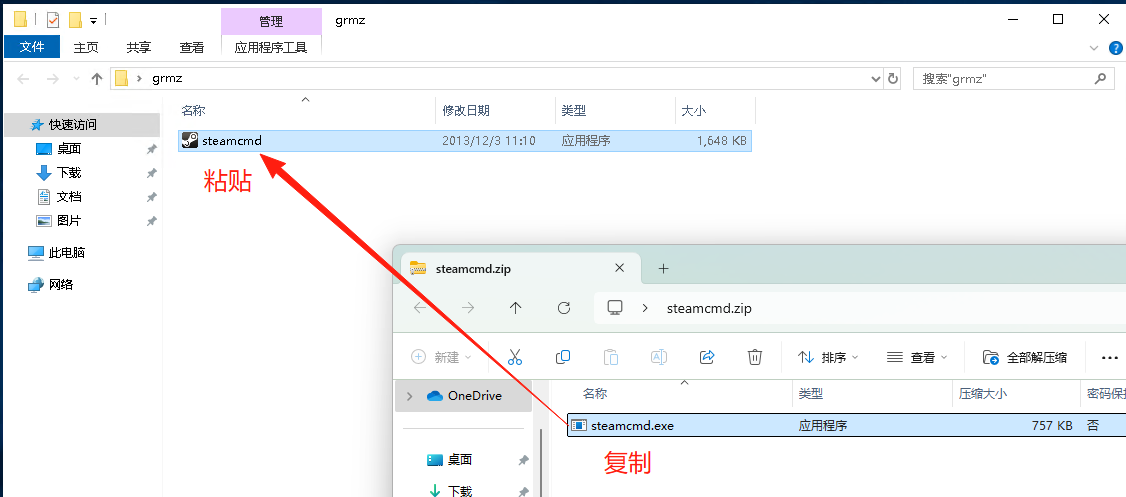Select 此电脑 in the navigation pane

(x=67, y=253)
